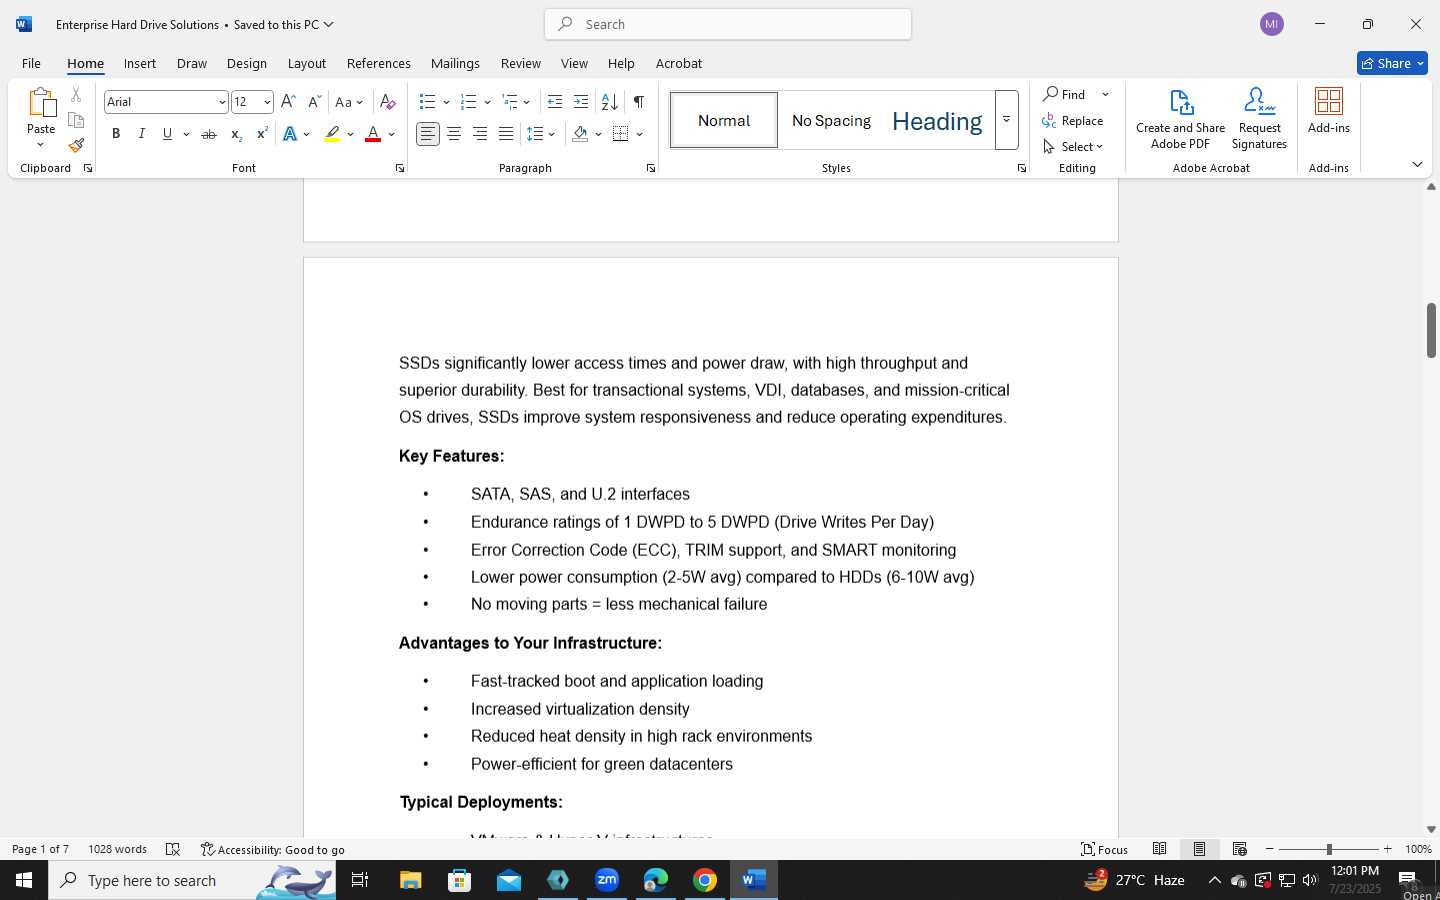
Task: Apply subscript formatting
Action: click(236, 134)
